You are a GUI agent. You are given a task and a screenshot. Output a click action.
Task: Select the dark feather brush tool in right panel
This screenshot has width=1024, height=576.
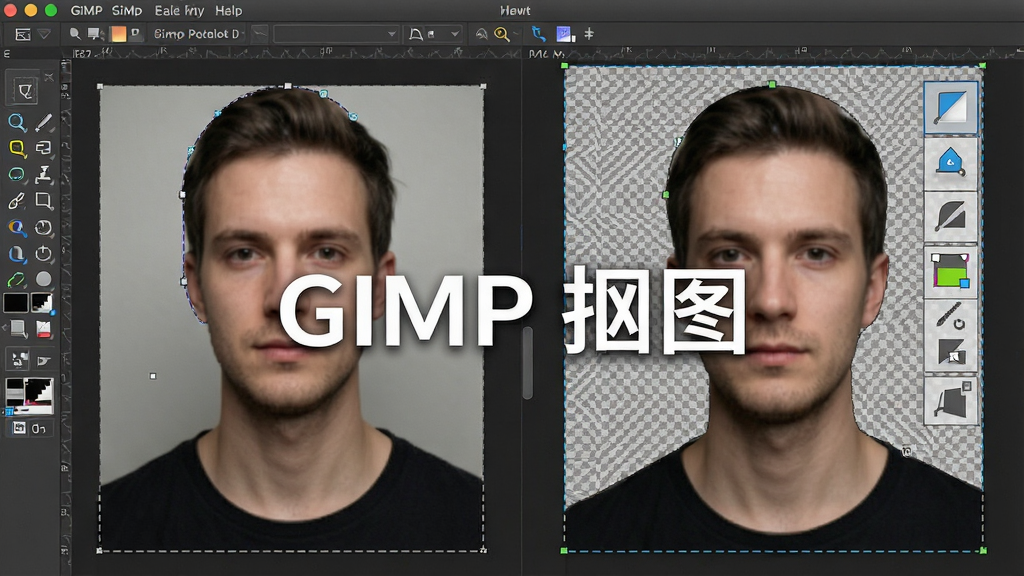[x=951, y=216]
